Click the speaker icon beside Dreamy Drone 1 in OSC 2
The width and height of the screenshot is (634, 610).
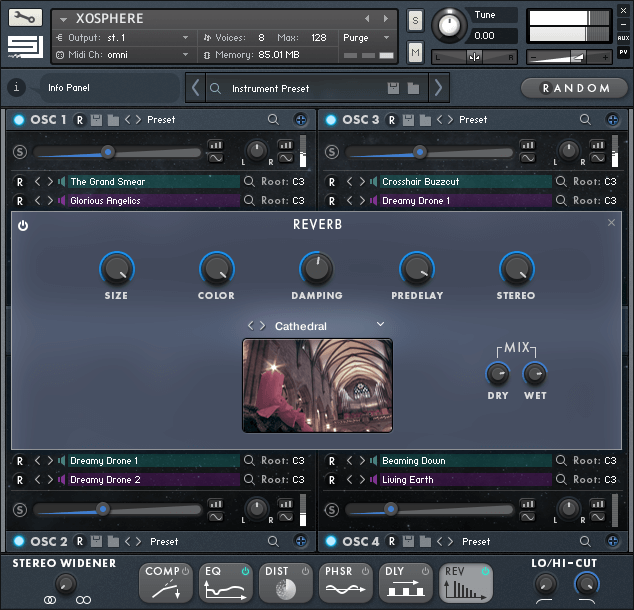coord(61,460)
